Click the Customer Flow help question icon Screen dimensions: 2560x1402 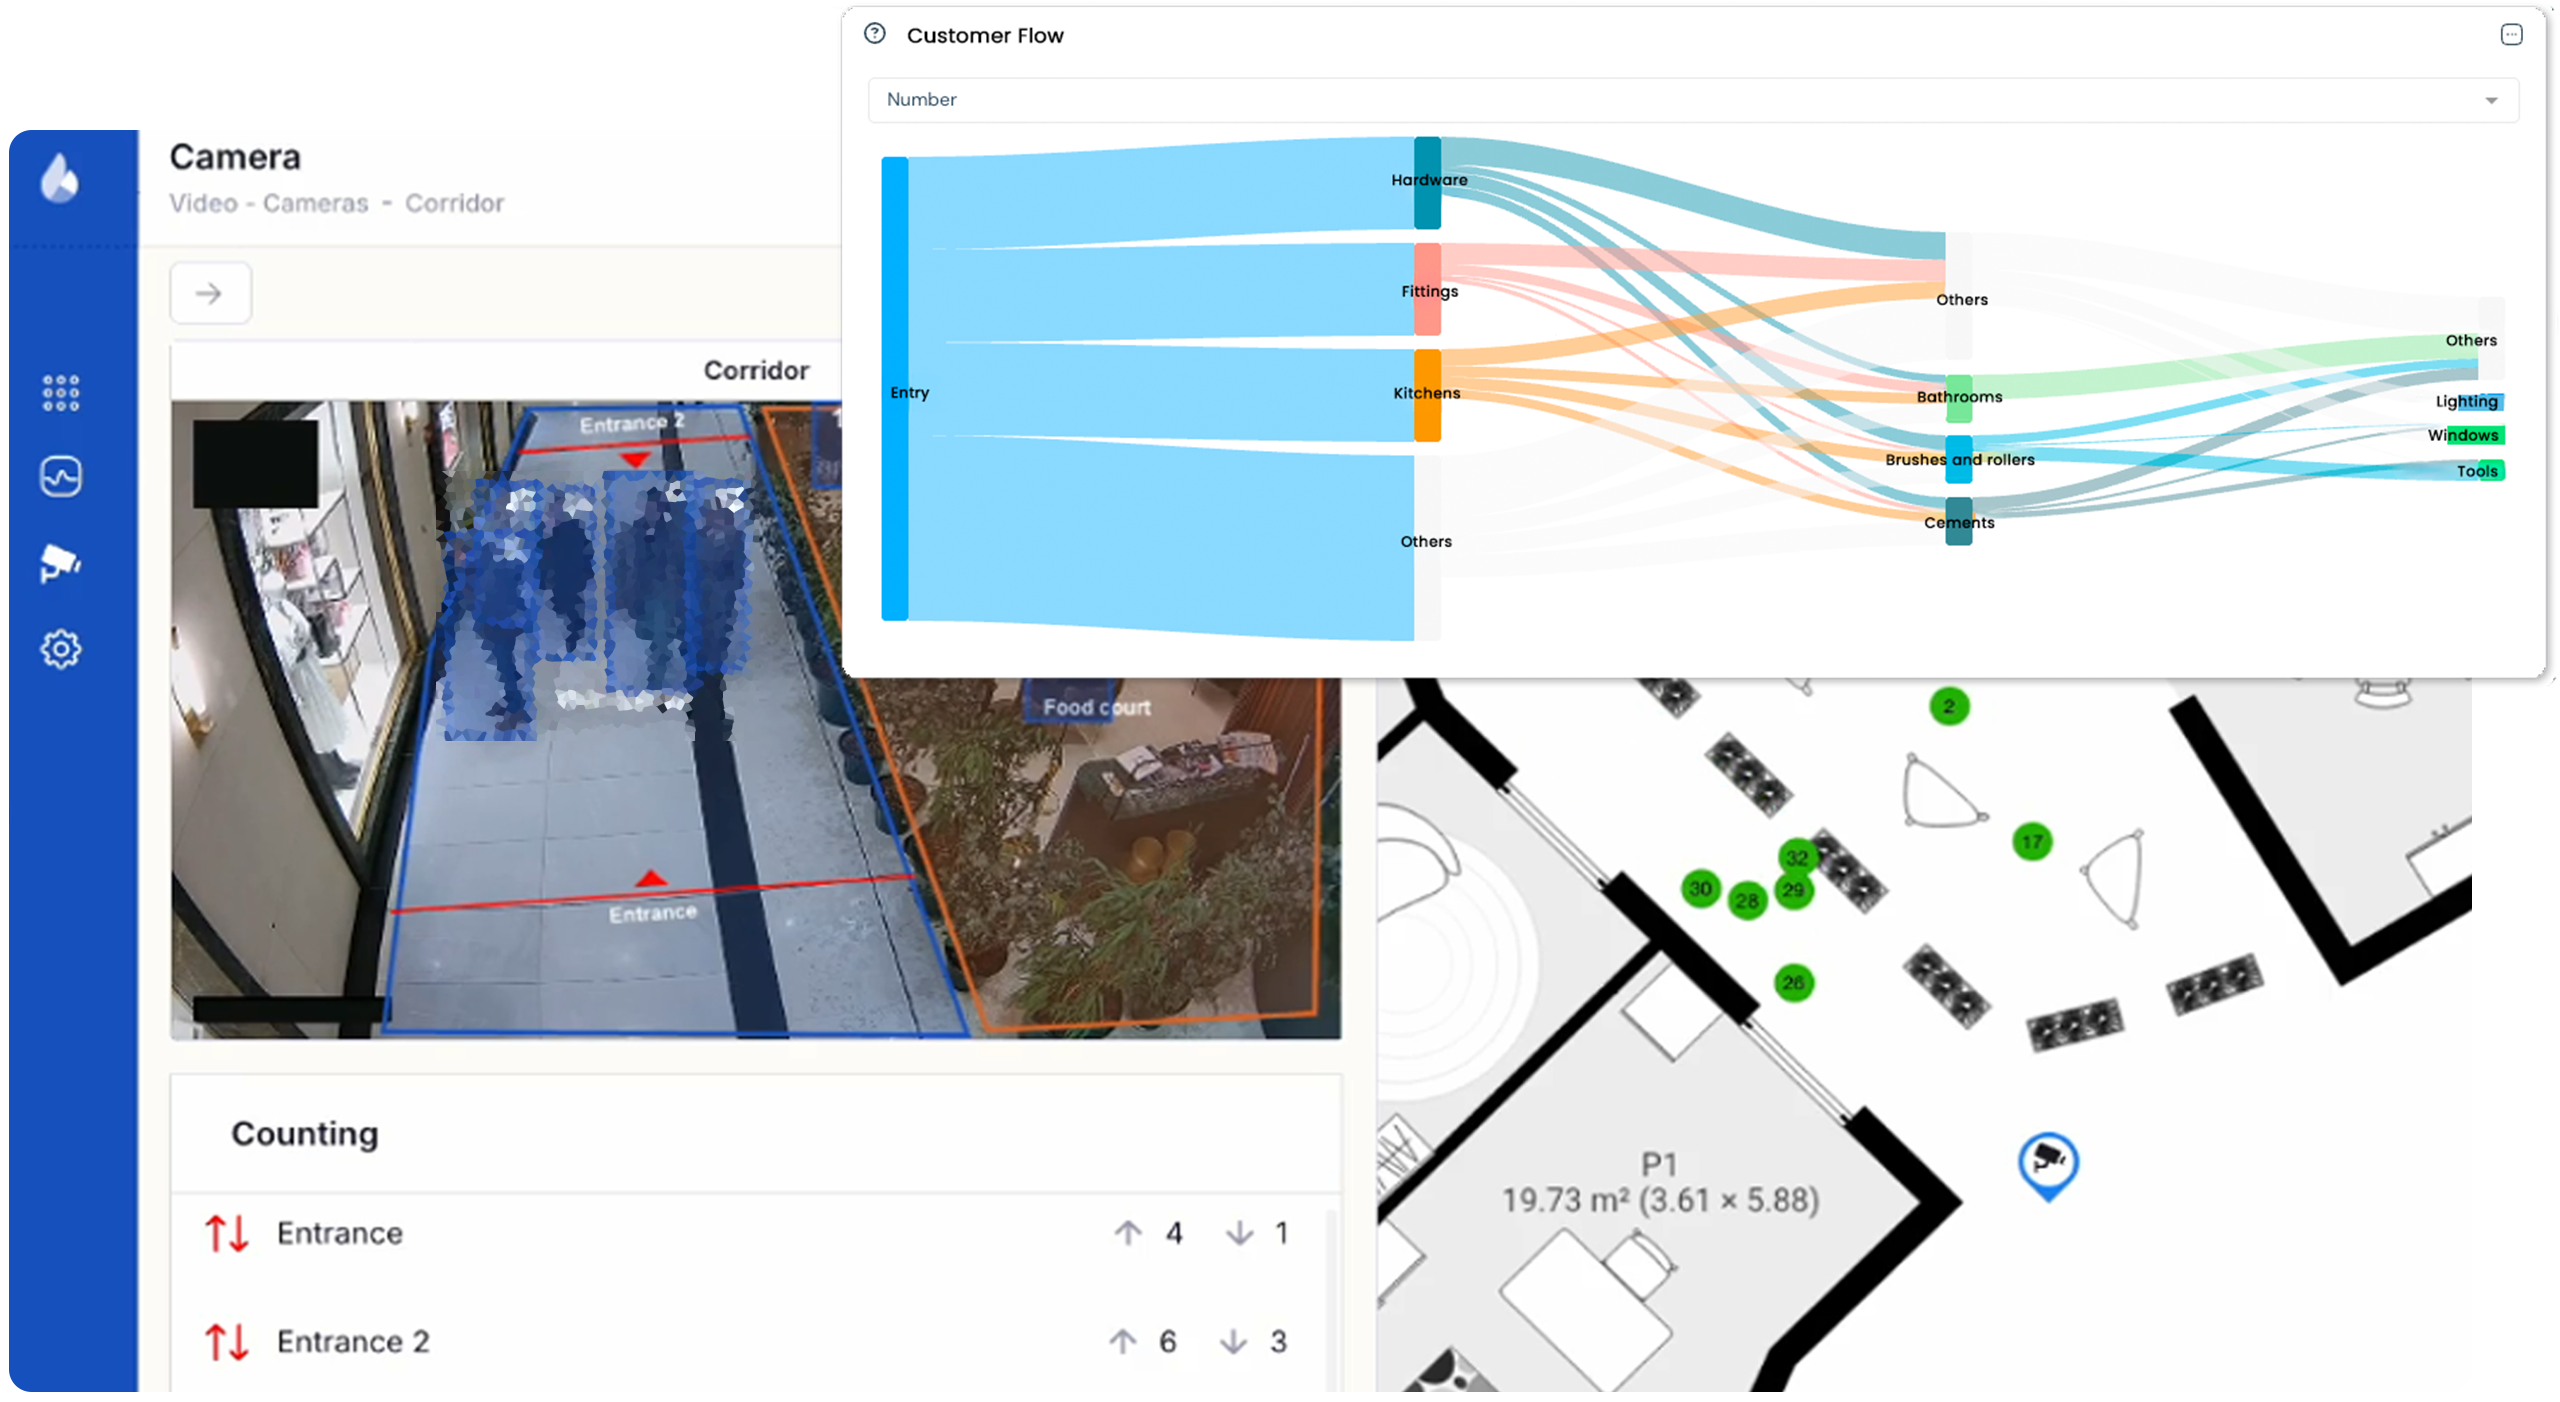875,34
